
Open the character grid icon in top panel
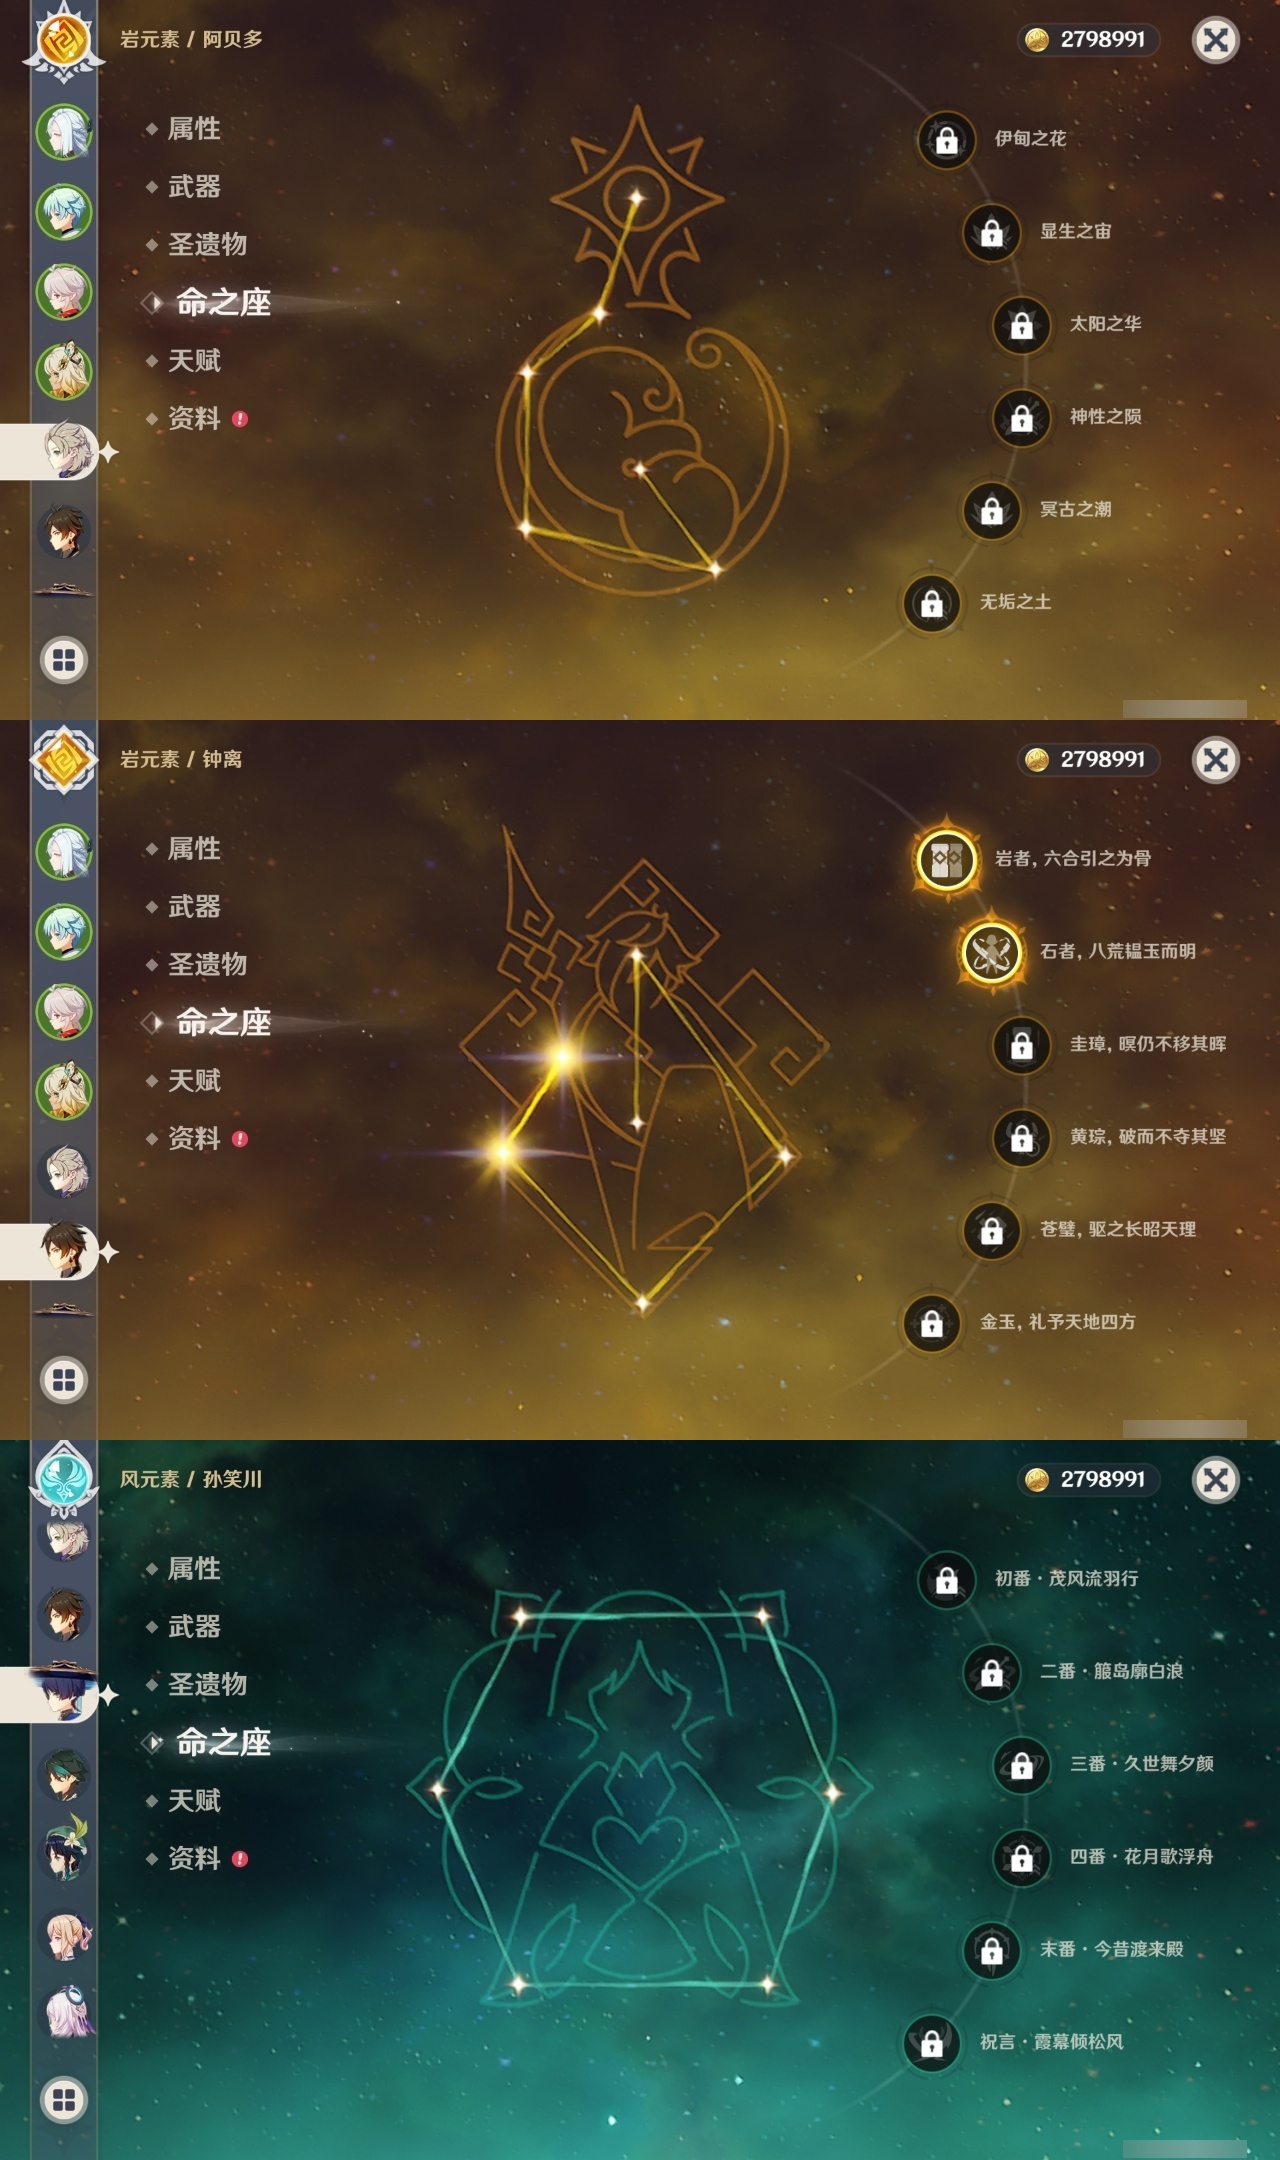64,660
